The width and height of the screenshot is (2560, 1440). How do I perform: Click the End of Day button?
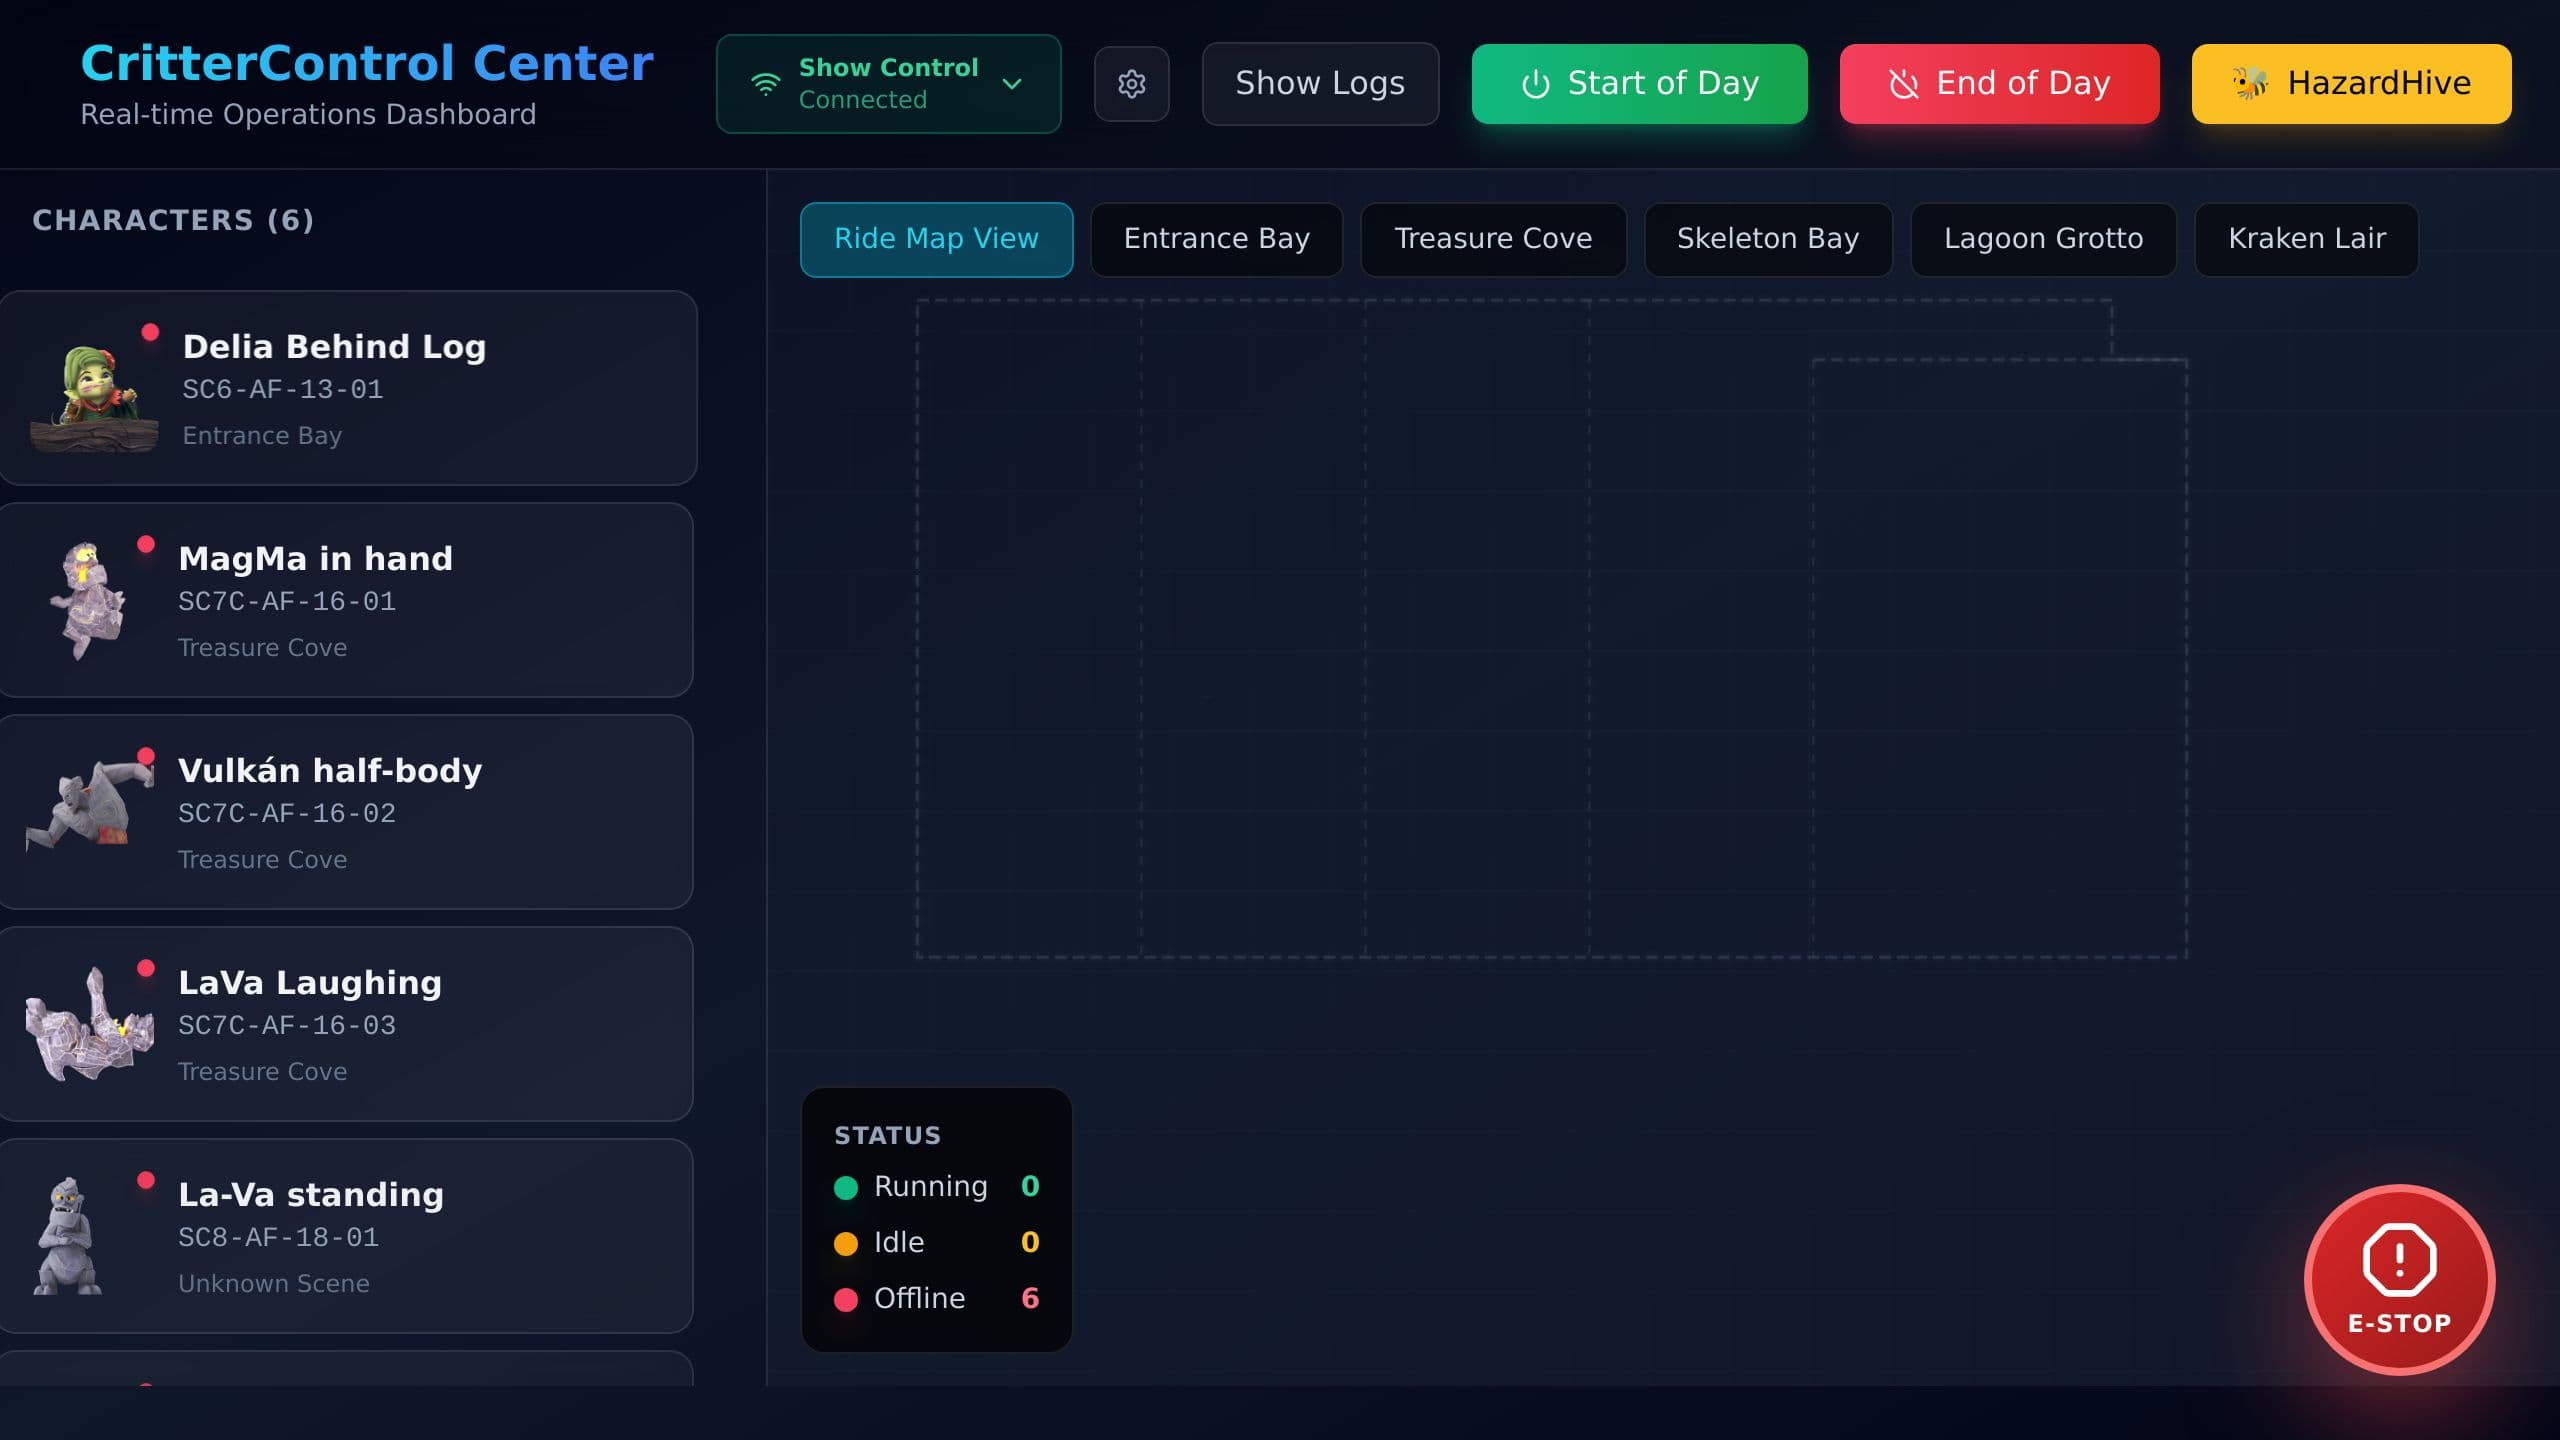(1999, 84)
